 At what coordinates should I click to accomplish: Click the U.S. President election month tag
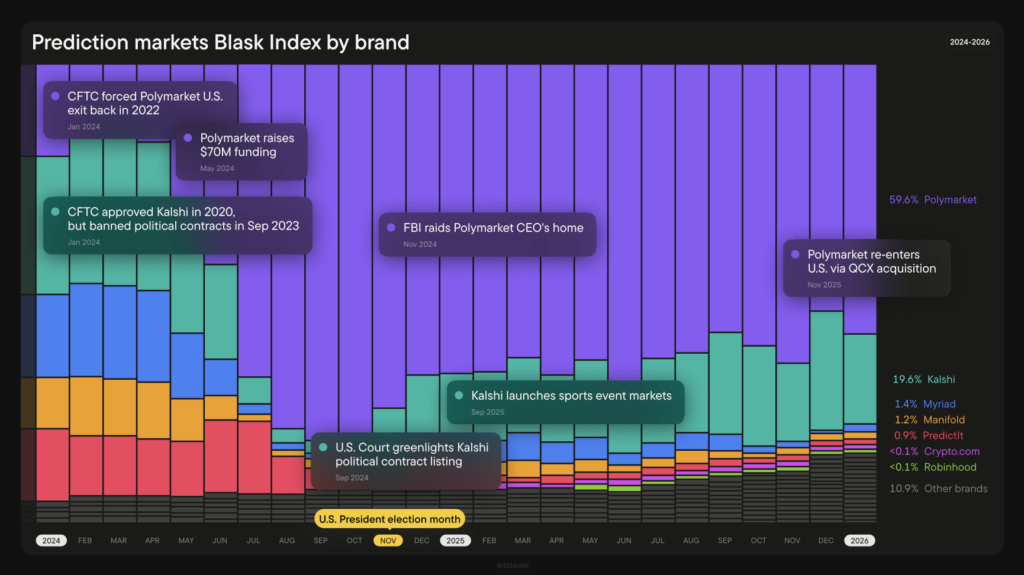(390, 519)
